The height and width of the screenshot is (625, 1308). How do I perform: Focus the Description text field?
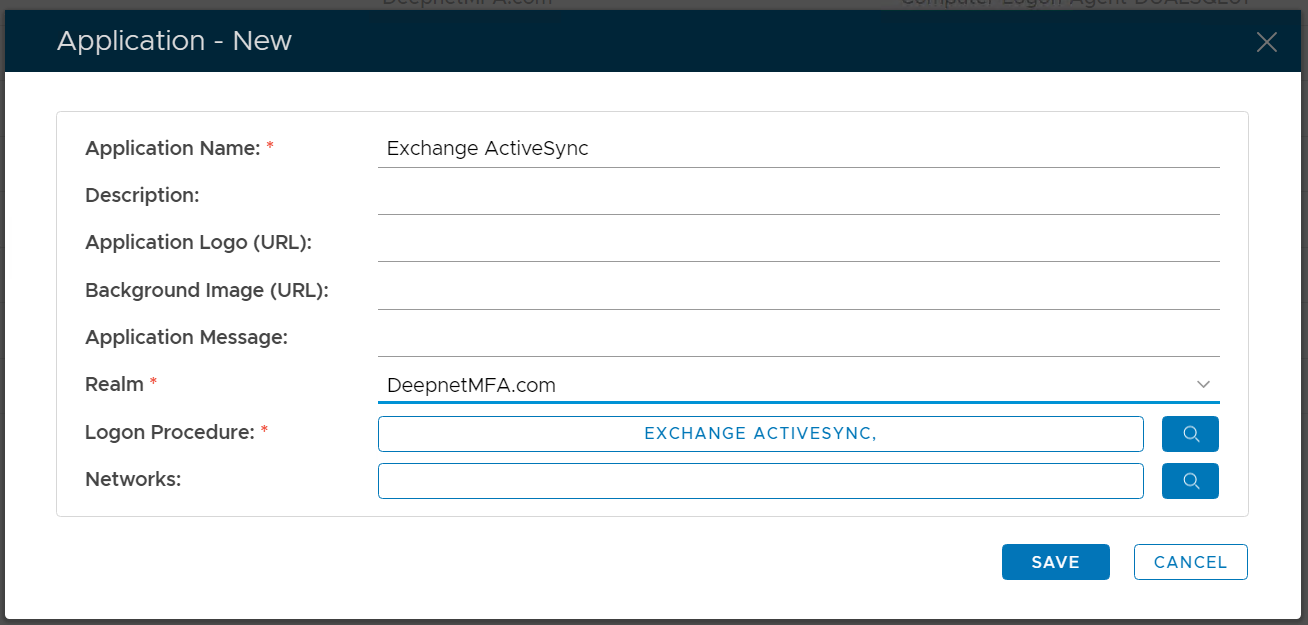798,196
